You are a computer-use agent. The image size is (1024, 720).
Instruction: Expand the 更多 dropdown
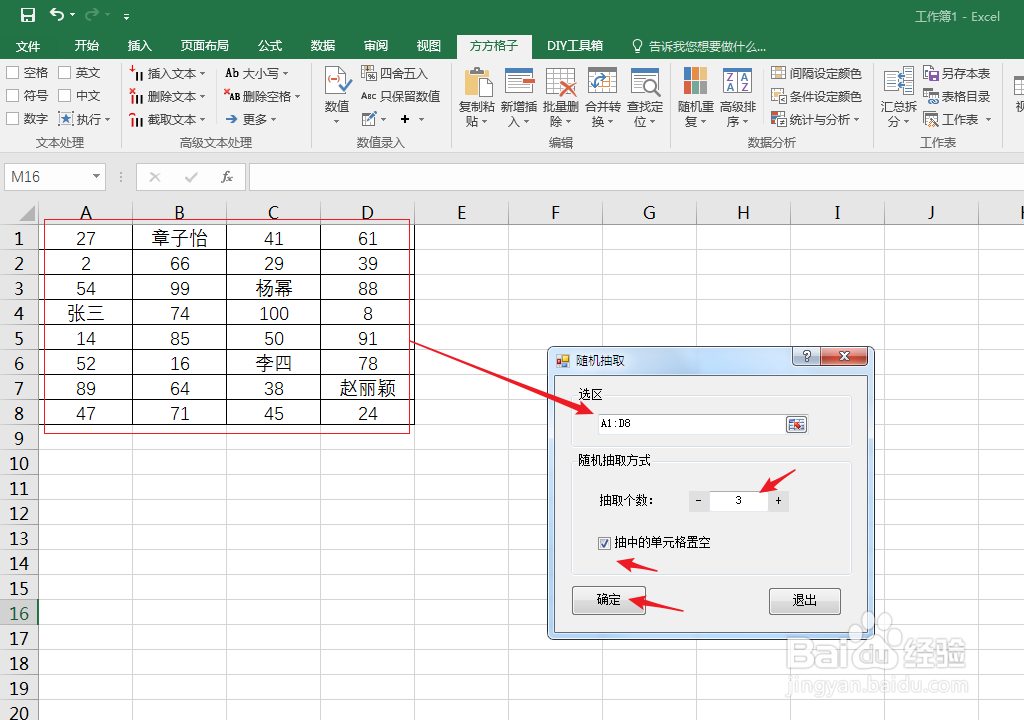[273, 120]
